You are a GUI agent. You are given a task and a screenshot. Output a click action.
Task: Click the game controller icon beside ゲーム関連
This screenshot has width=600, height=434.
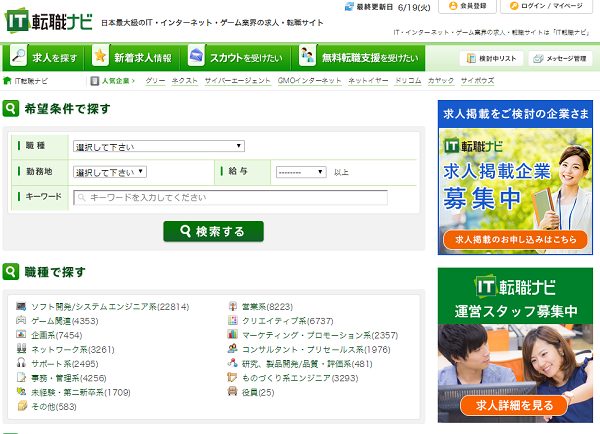(22, 321)
